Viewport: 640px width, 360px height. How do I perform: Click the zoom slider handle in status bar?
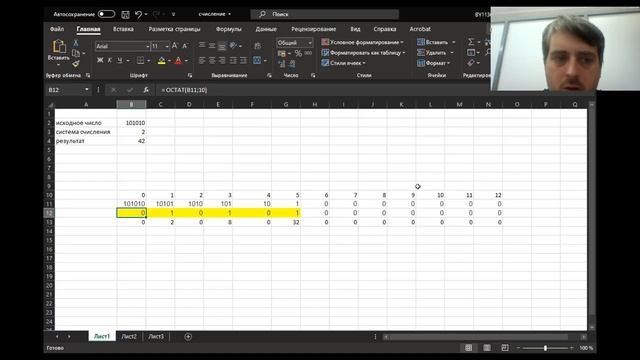click(x=545, y=348)
